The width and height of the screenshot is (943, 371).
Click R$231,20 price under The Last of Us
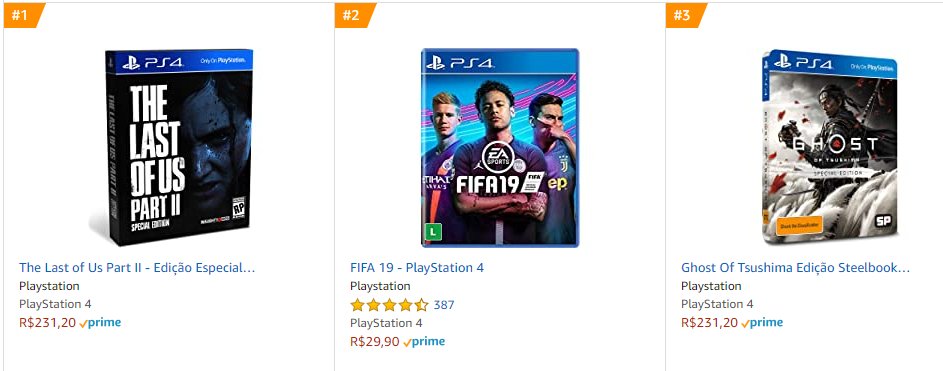[x=48, y=323]
